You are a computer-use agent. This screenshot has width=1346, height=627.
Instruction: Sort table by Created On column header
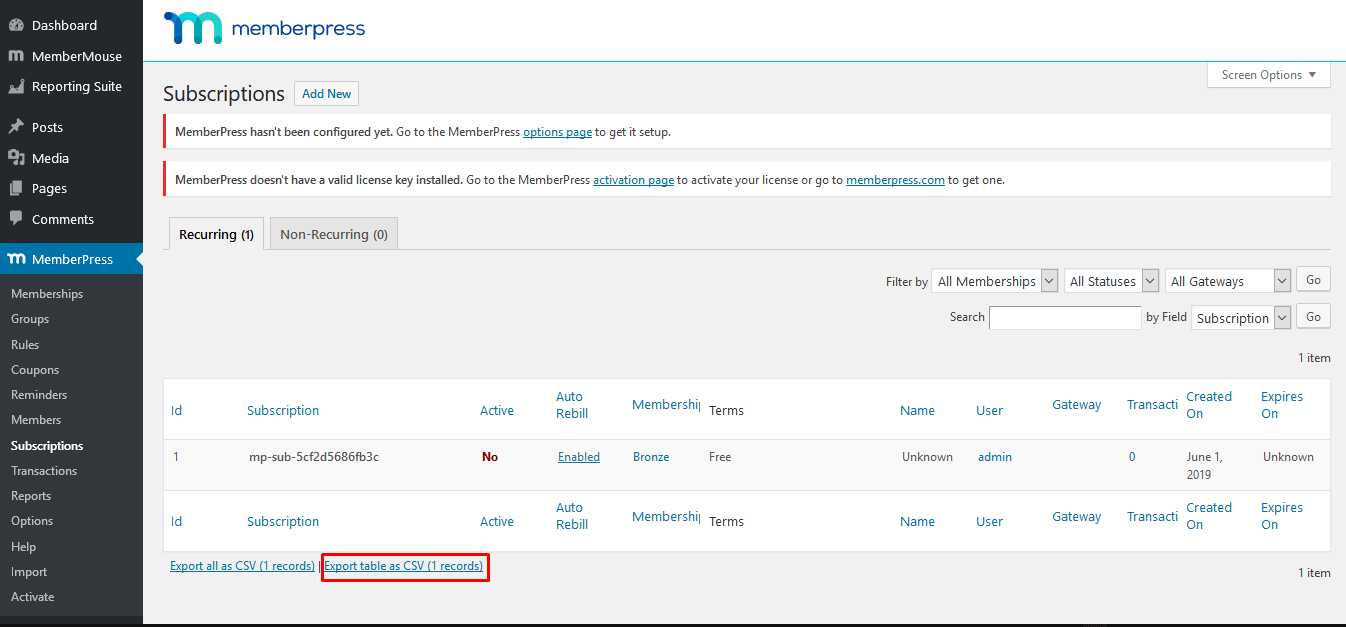pos(1208,405)
